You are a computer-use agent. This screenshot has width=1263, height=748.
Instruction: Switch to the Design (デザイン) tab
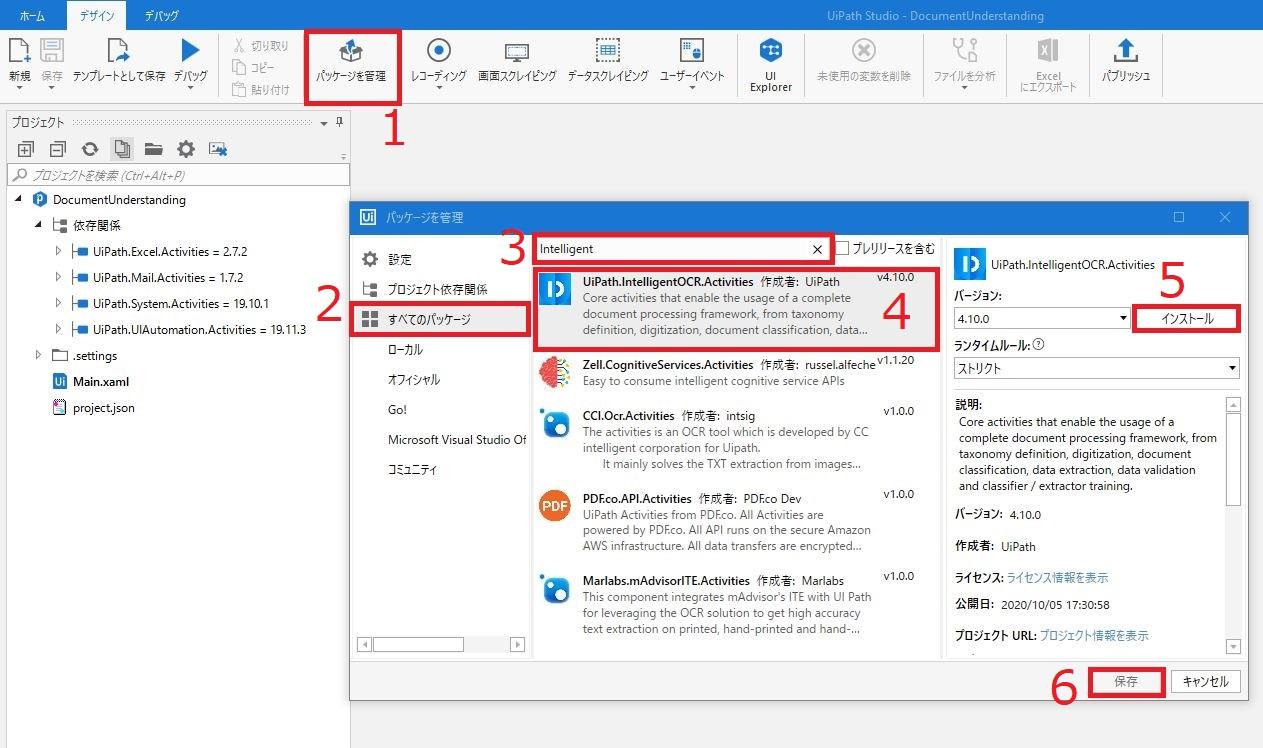click(x=97, y=15)
